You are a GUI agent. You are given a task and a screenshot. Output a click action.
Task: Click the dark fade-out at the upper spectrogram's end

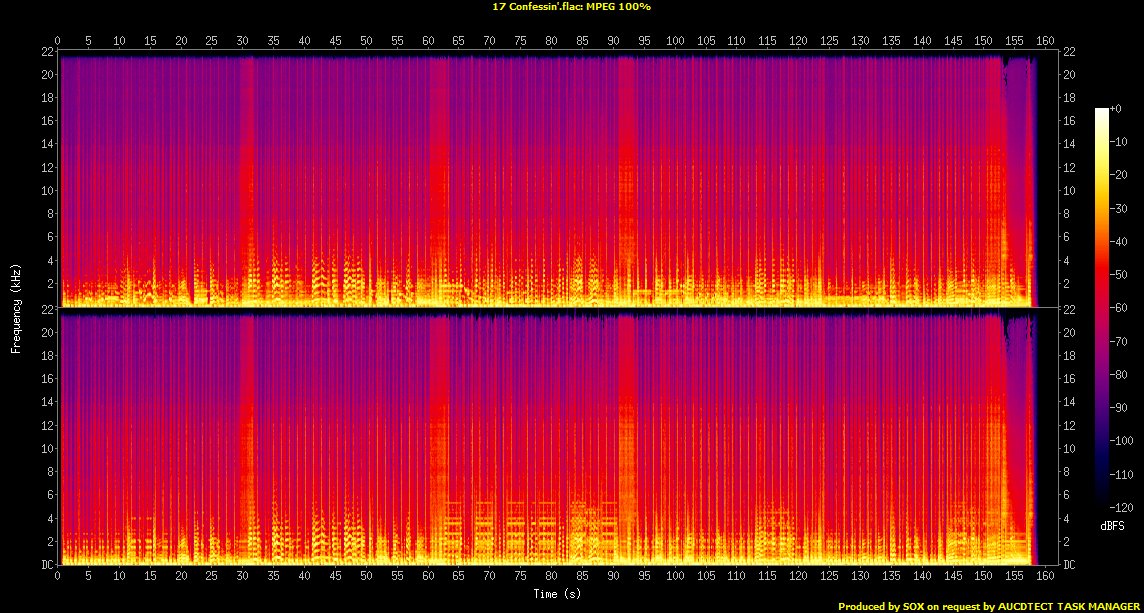pyautogui.click(x=1046, y=180)
